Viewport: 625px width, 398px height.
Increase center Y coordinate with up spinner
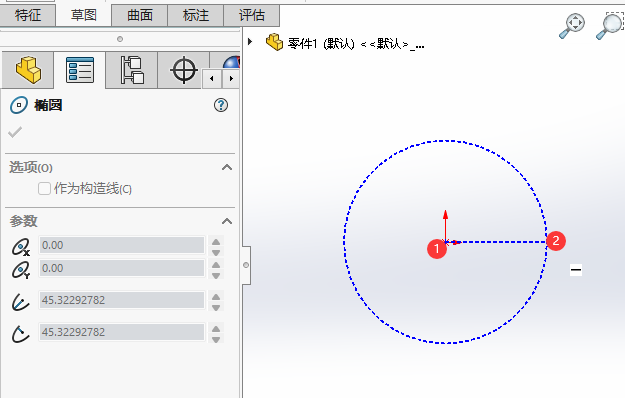tap(216, 265)
